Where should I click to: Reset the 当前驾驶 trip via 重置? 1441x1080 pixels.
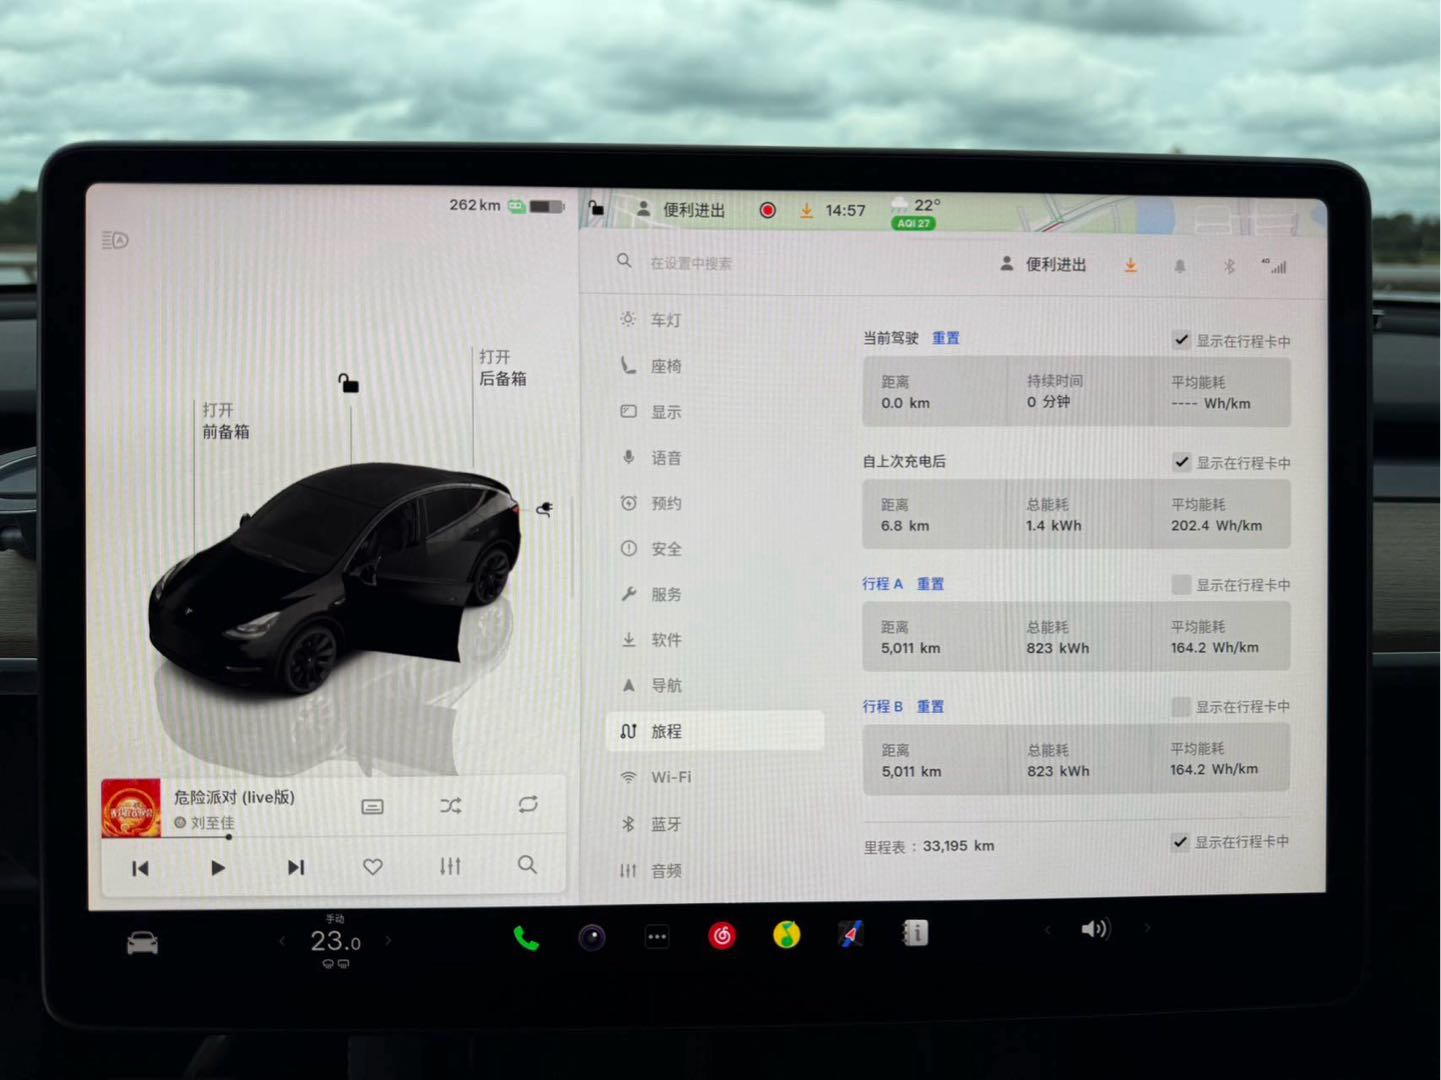[945, 338]
